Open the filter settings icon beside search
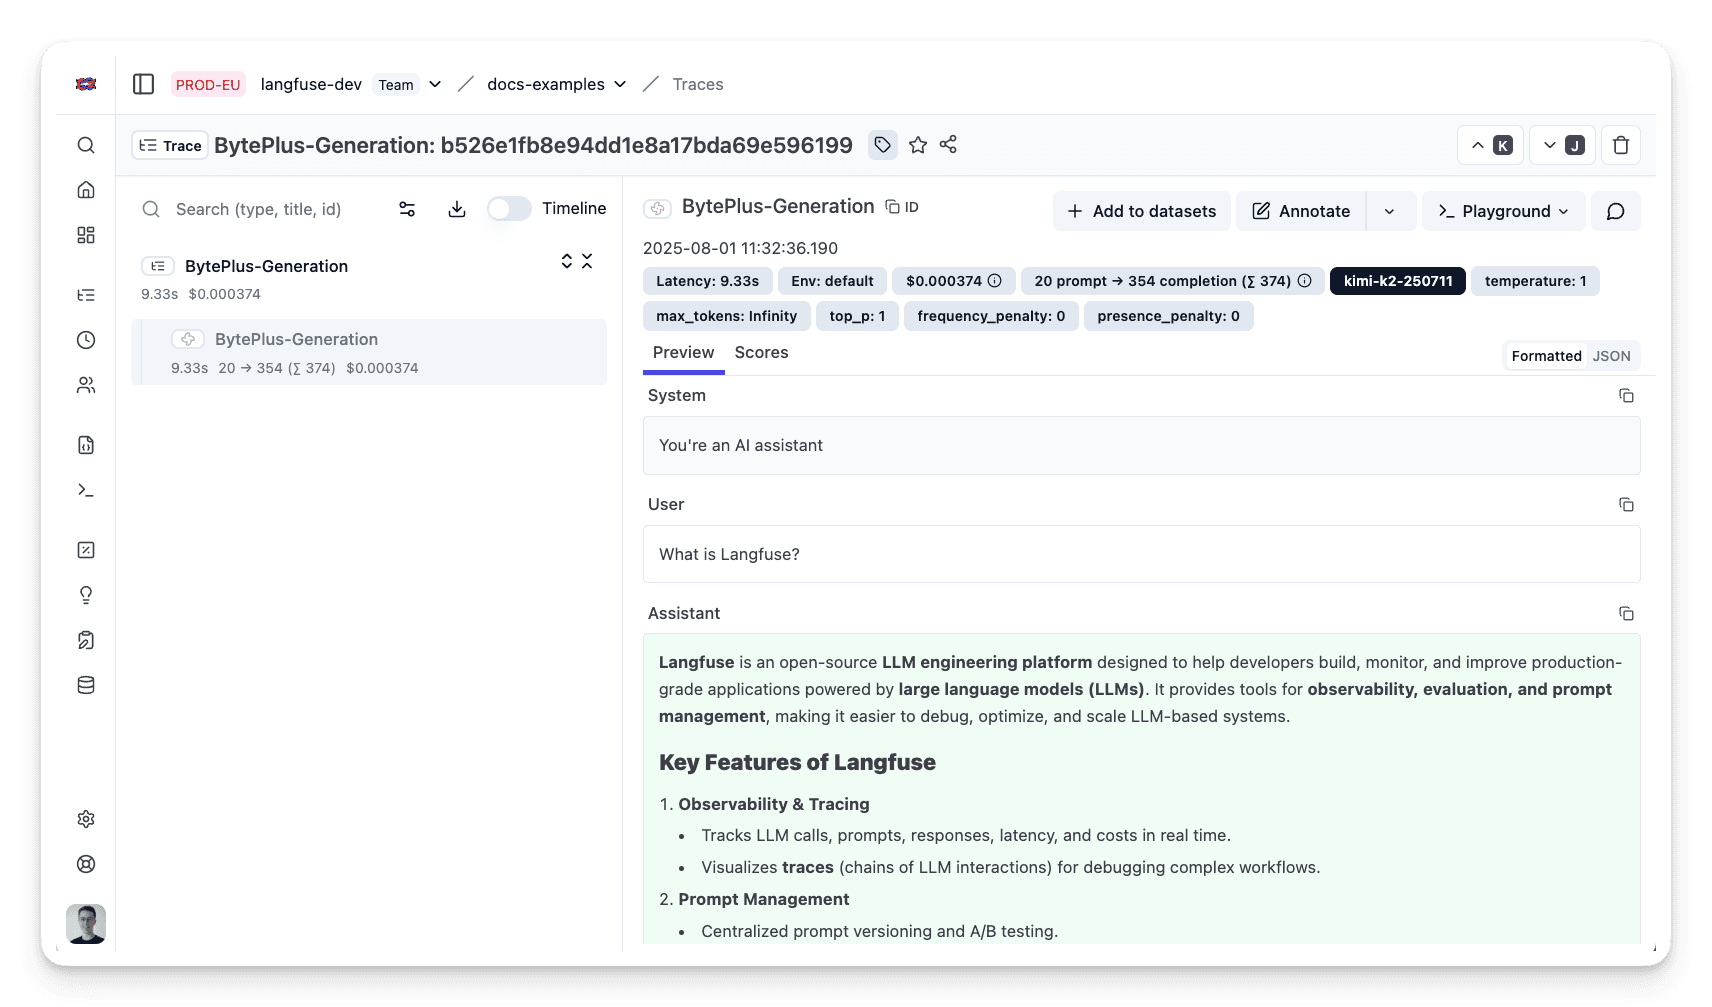1712x1007 pixels. point(407,209)
